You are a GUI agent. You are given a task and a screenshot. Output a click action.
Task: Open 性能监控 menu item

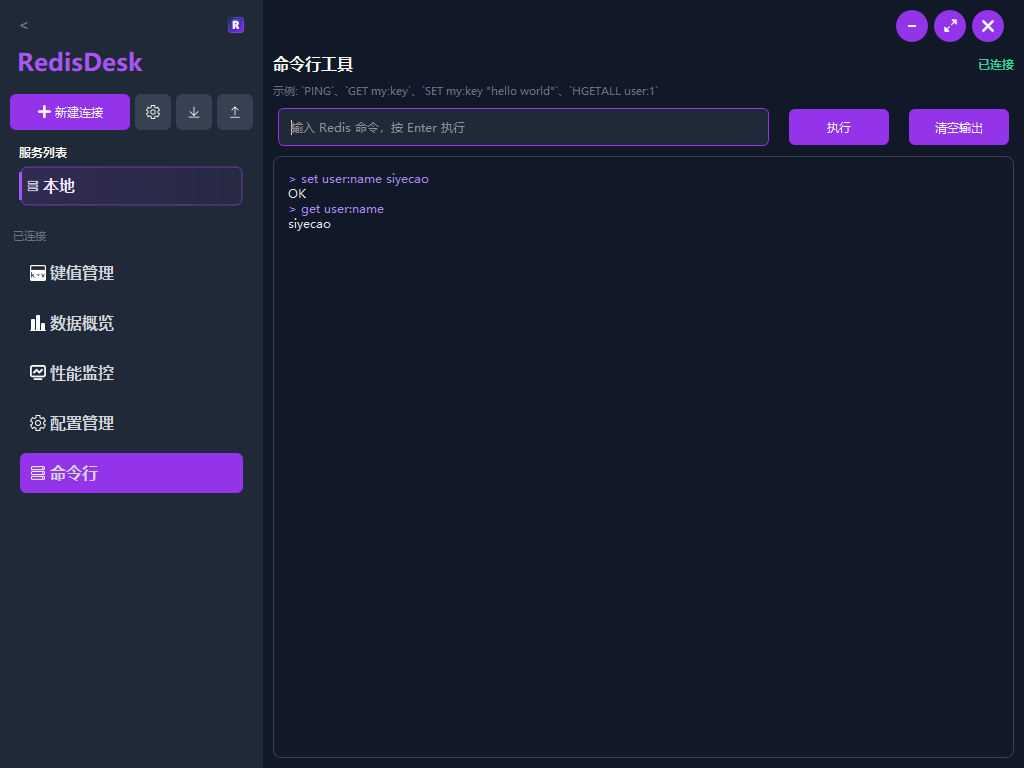click(x=131, y=373)
